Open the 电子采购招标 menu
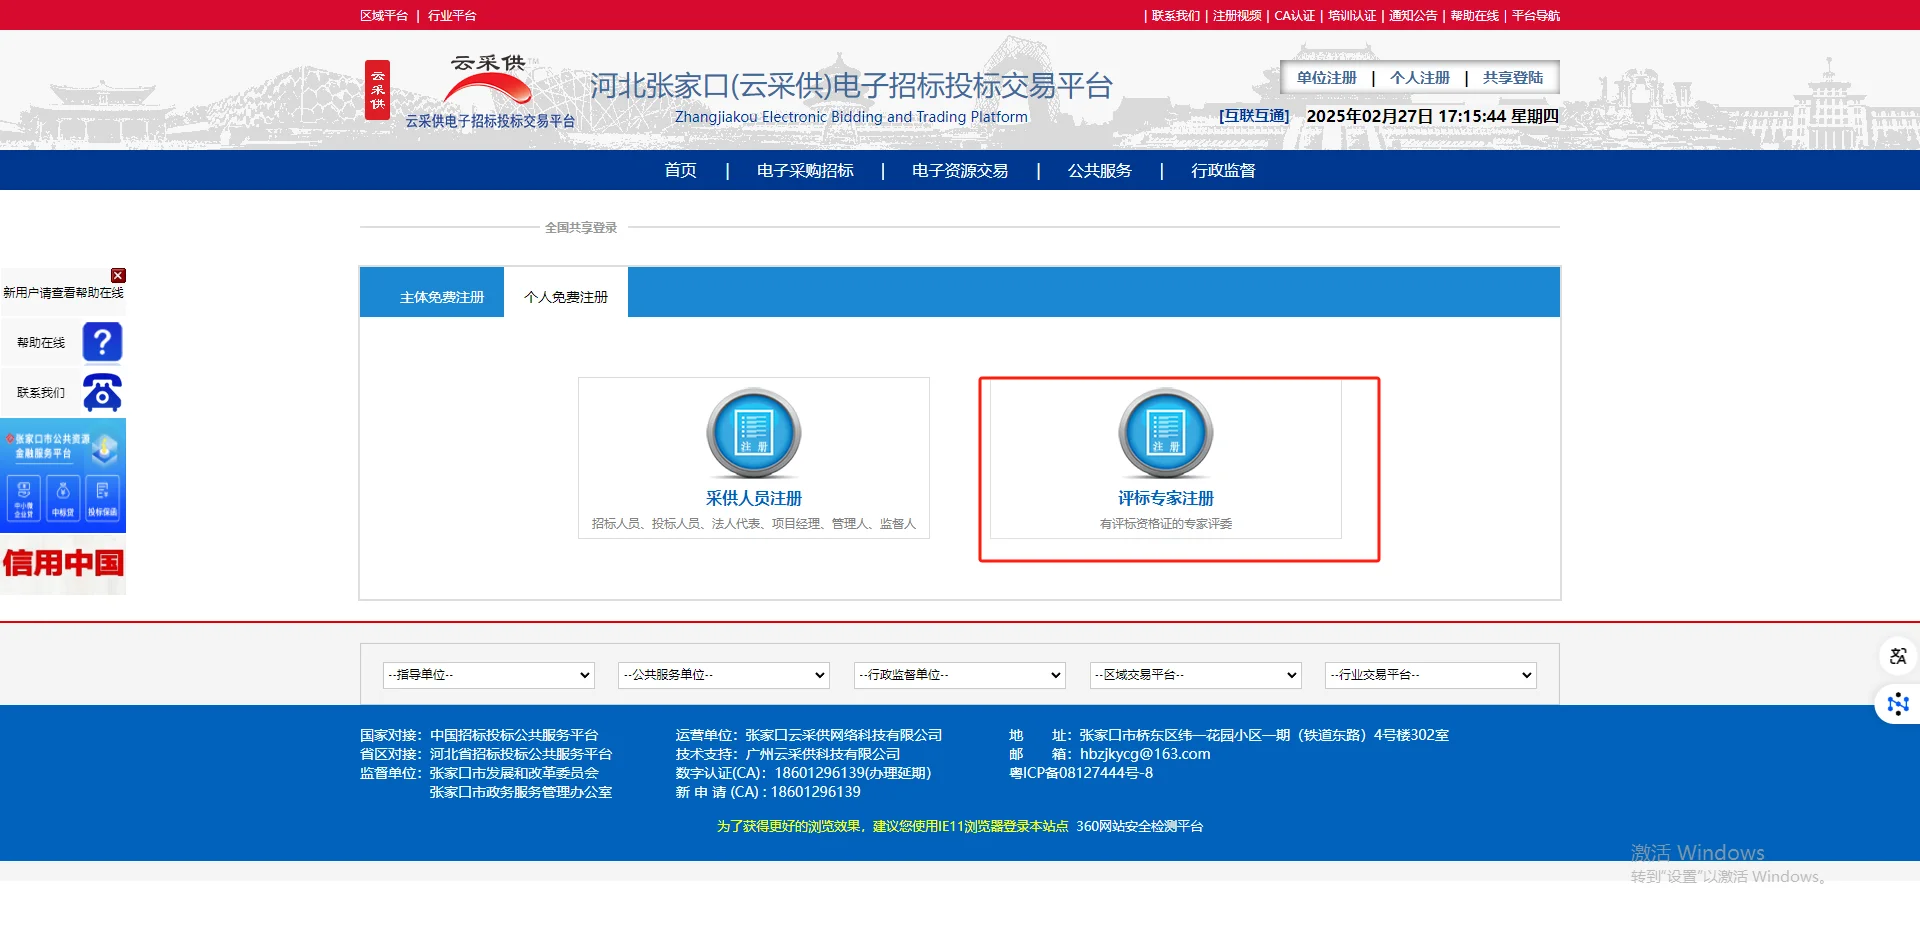This screenshot has height=935, width=1920. tap(805, 170)
